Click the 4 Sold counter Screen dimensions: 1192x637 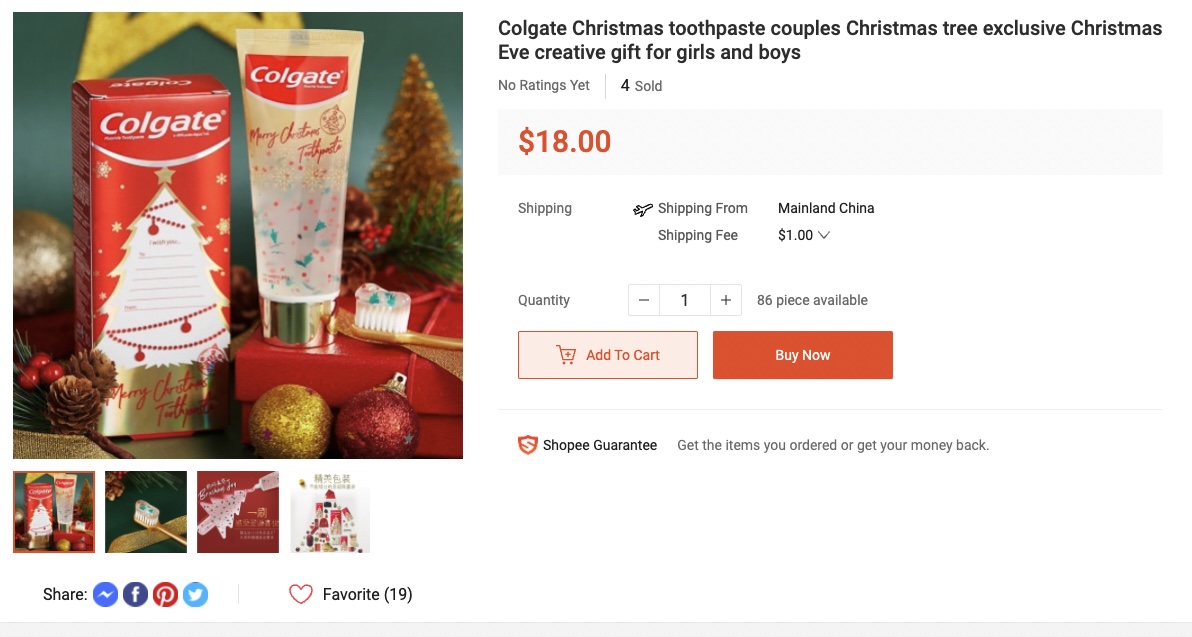point(640,85)
